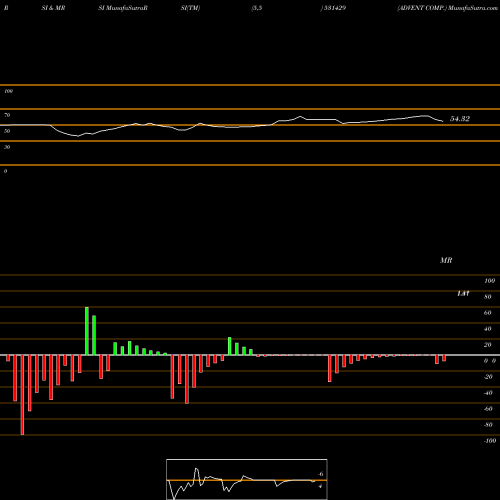
Task: Click the MR axis label 60
Action: (x=487, y=313)
